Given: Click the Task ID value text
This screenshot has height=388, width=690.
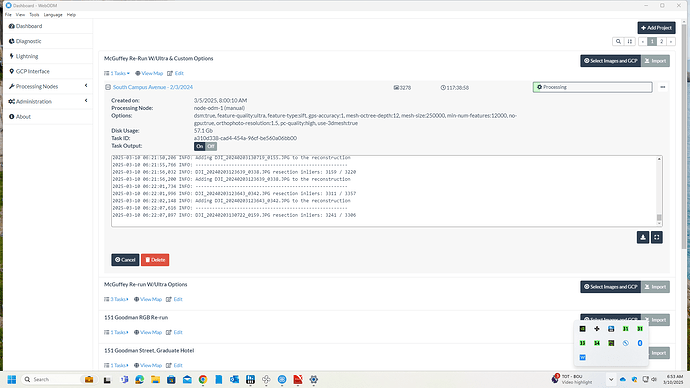Looking at the screenshot, I should 245,138.
